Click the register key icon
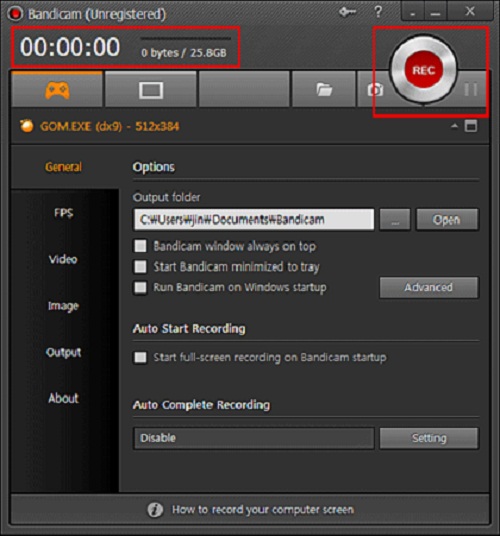 pos(348,12)
